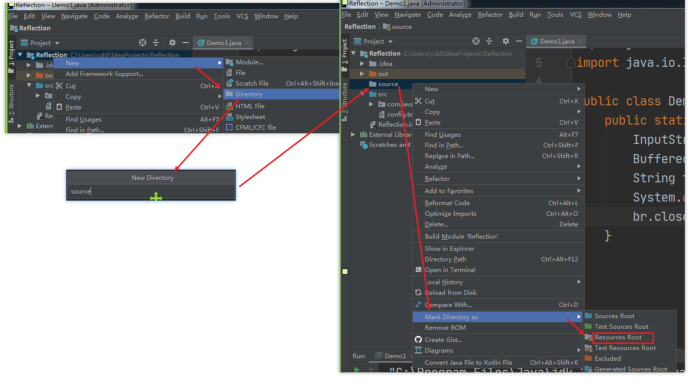The image size is (696, 384).
Task: Click New Directory name input field
Action: coord(151,191)
